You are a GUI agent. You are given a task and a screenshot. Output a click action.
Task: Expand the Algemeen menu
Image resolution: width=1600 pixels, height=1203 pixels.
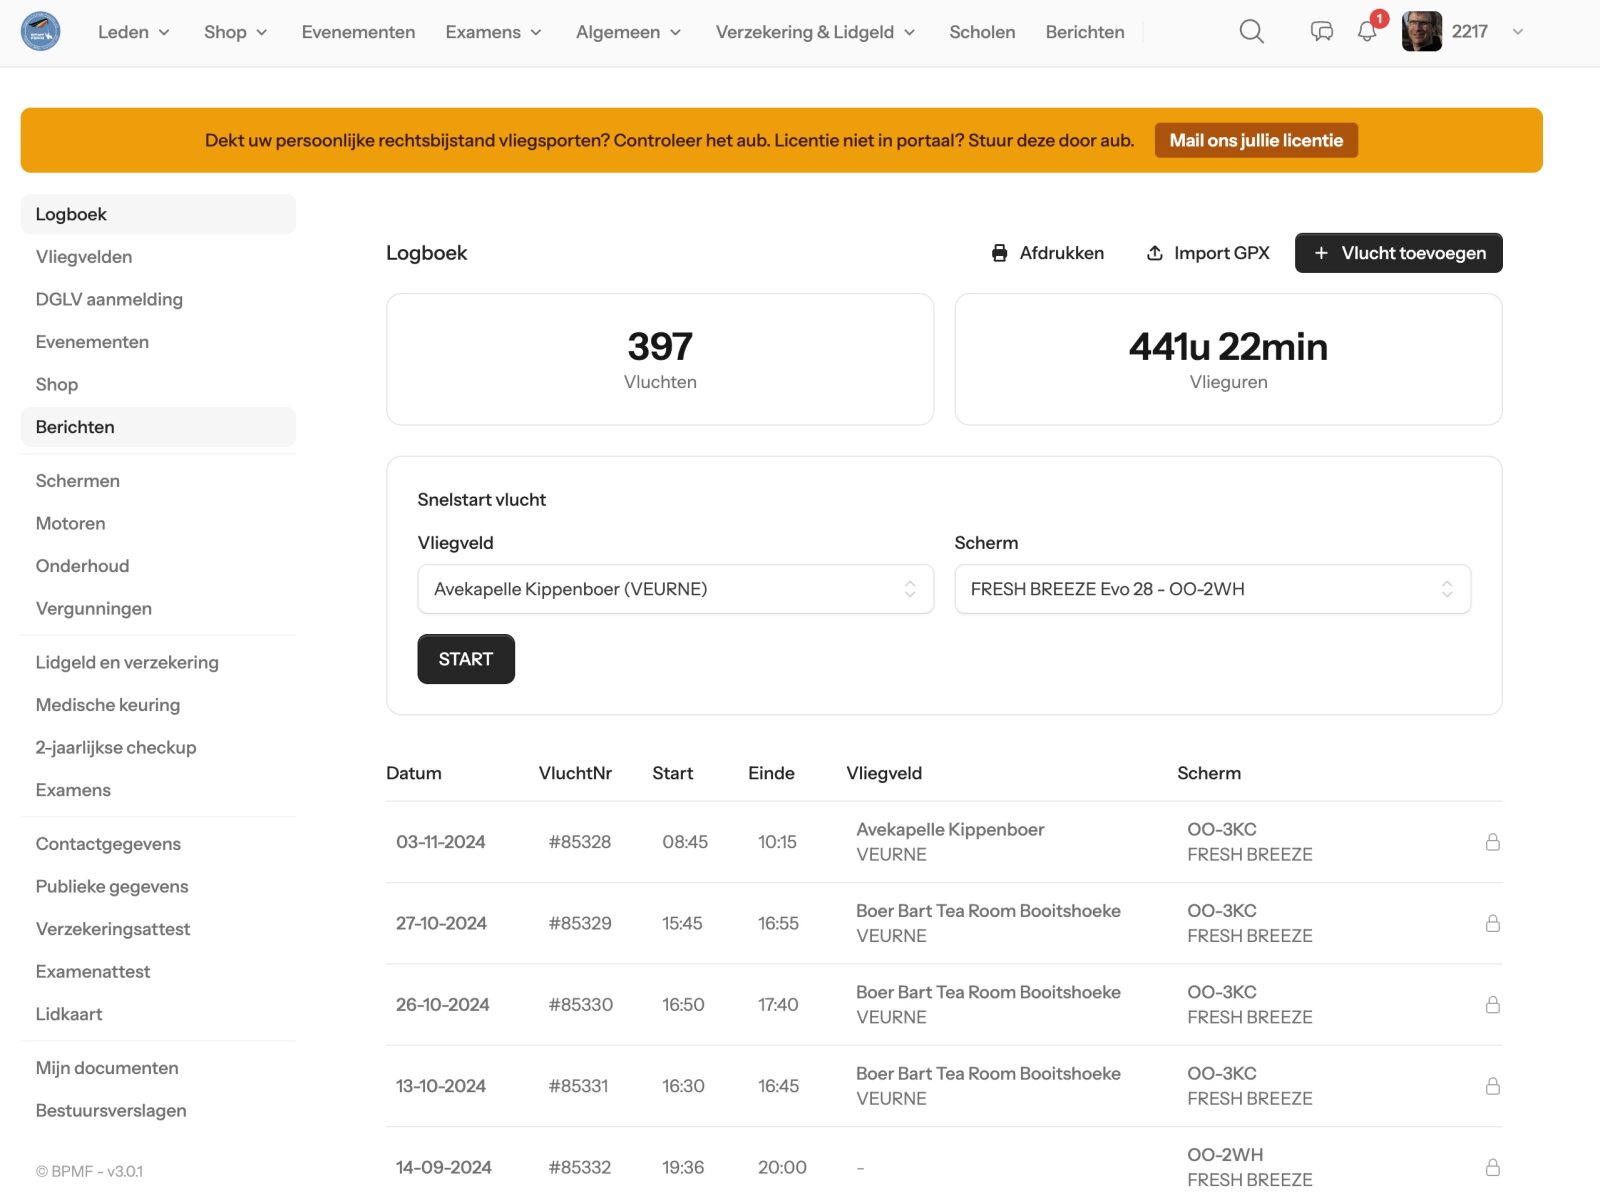tap(629, 32)
